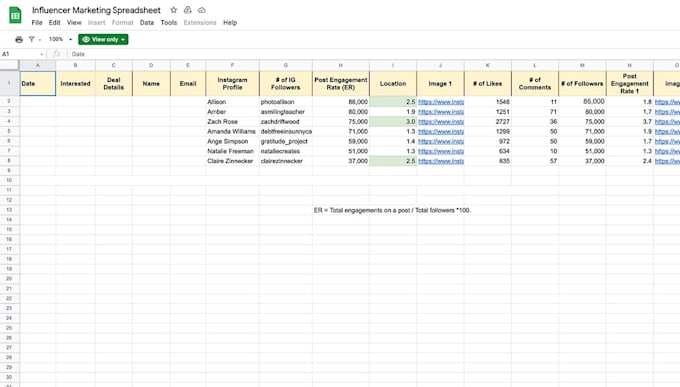The width and height of the screenshot is (680, 387).
Task: Click the select-all corner box
Action: [9, 65]
